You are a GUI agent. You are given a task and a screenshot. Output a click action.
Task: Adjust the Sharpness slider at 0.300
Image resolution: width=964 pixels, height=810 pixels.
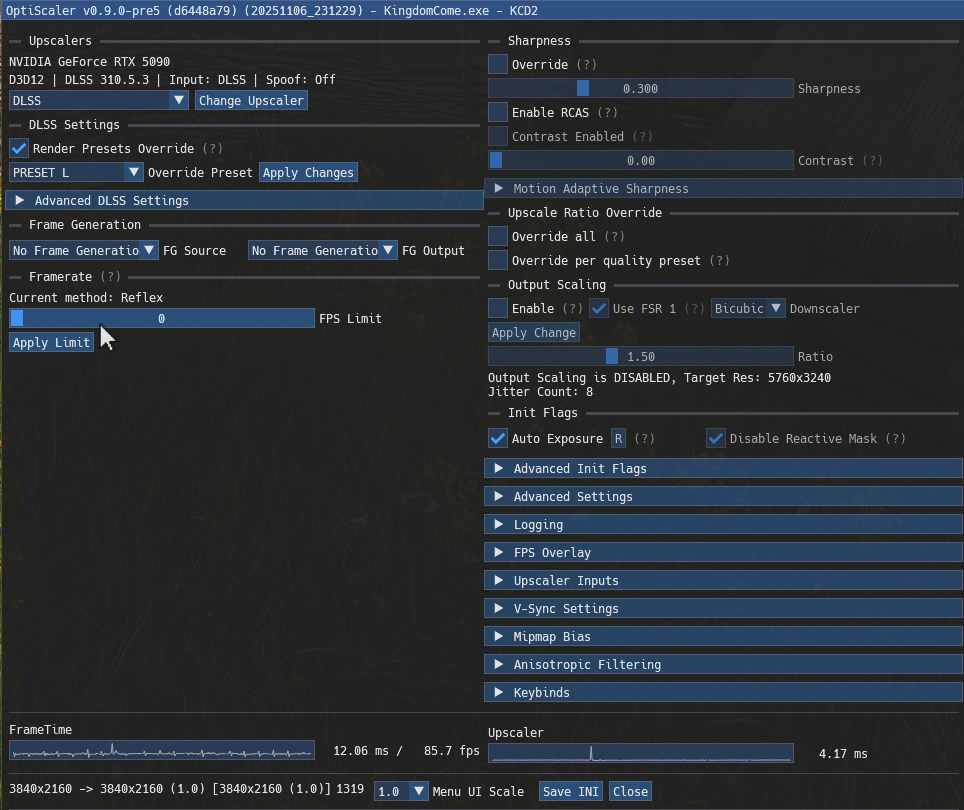(x=641, y=88)
